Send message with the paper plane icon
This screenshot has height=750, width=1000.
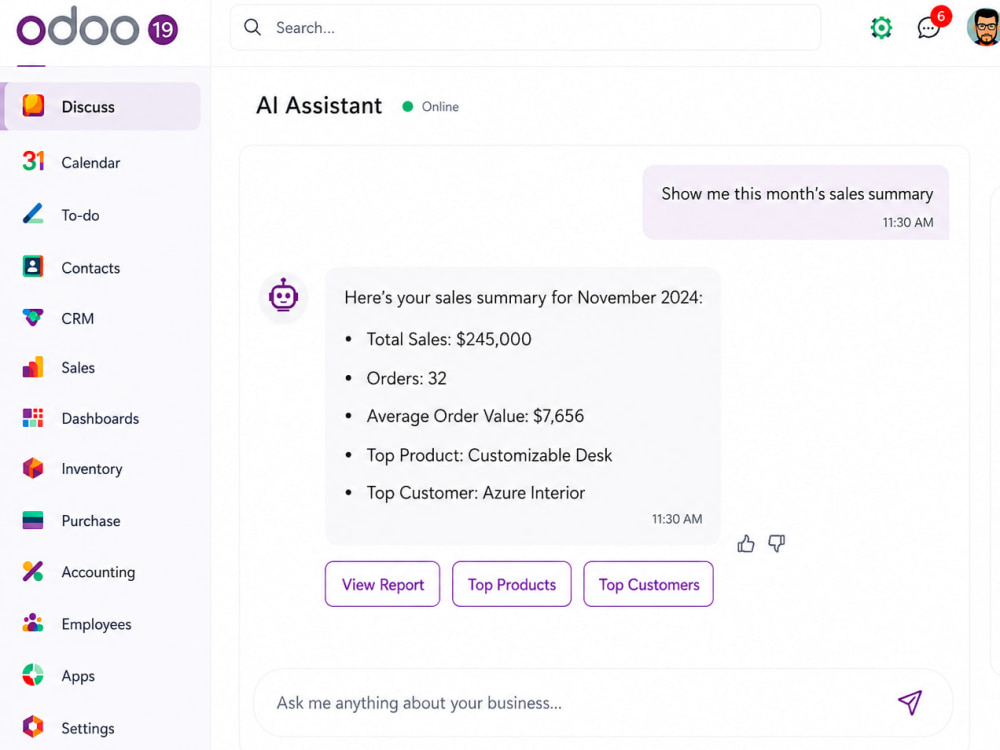click(x=910, y=702)
